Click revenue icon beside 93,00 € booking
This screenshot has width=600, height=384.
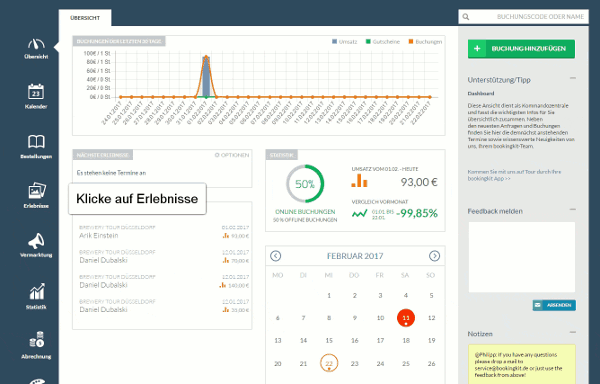coord(226,236)
